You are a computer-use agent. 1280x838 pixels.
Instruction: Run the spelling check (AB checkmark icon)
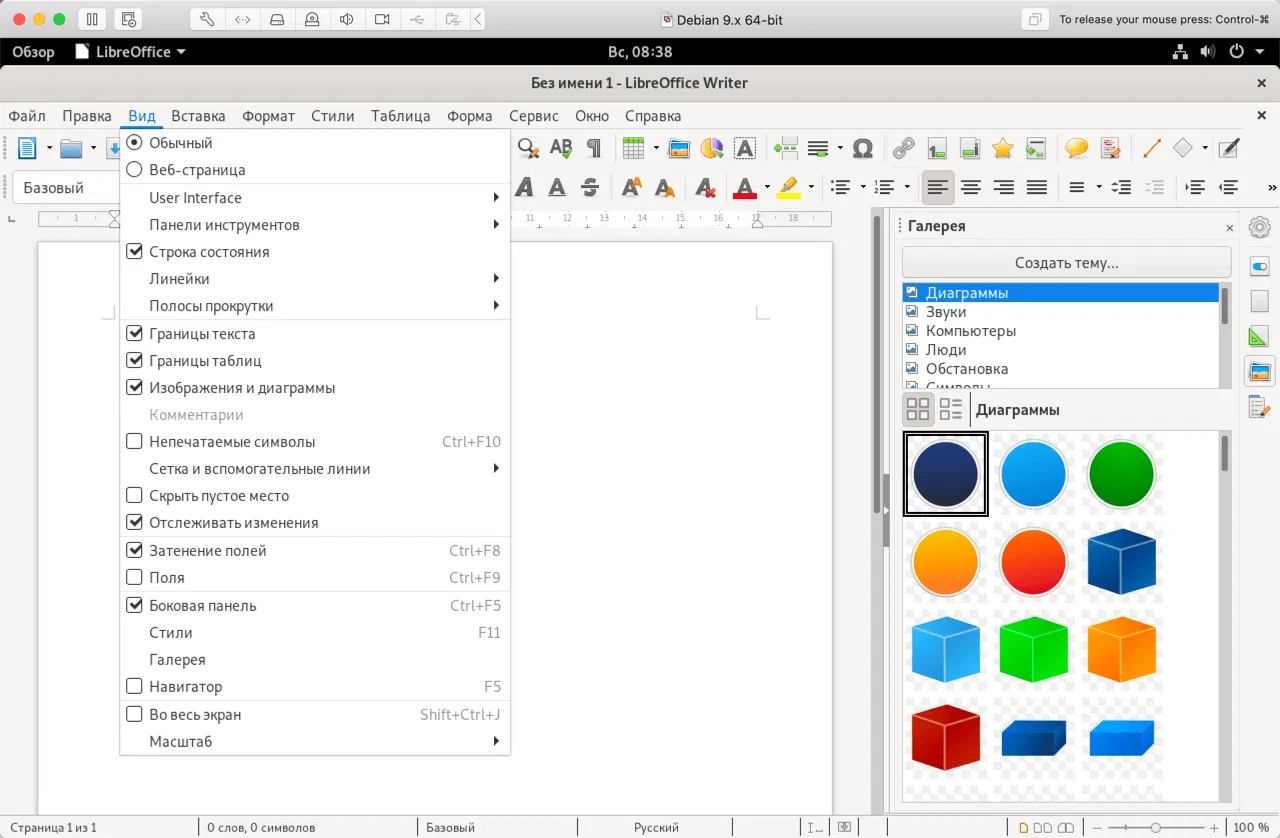561,149
